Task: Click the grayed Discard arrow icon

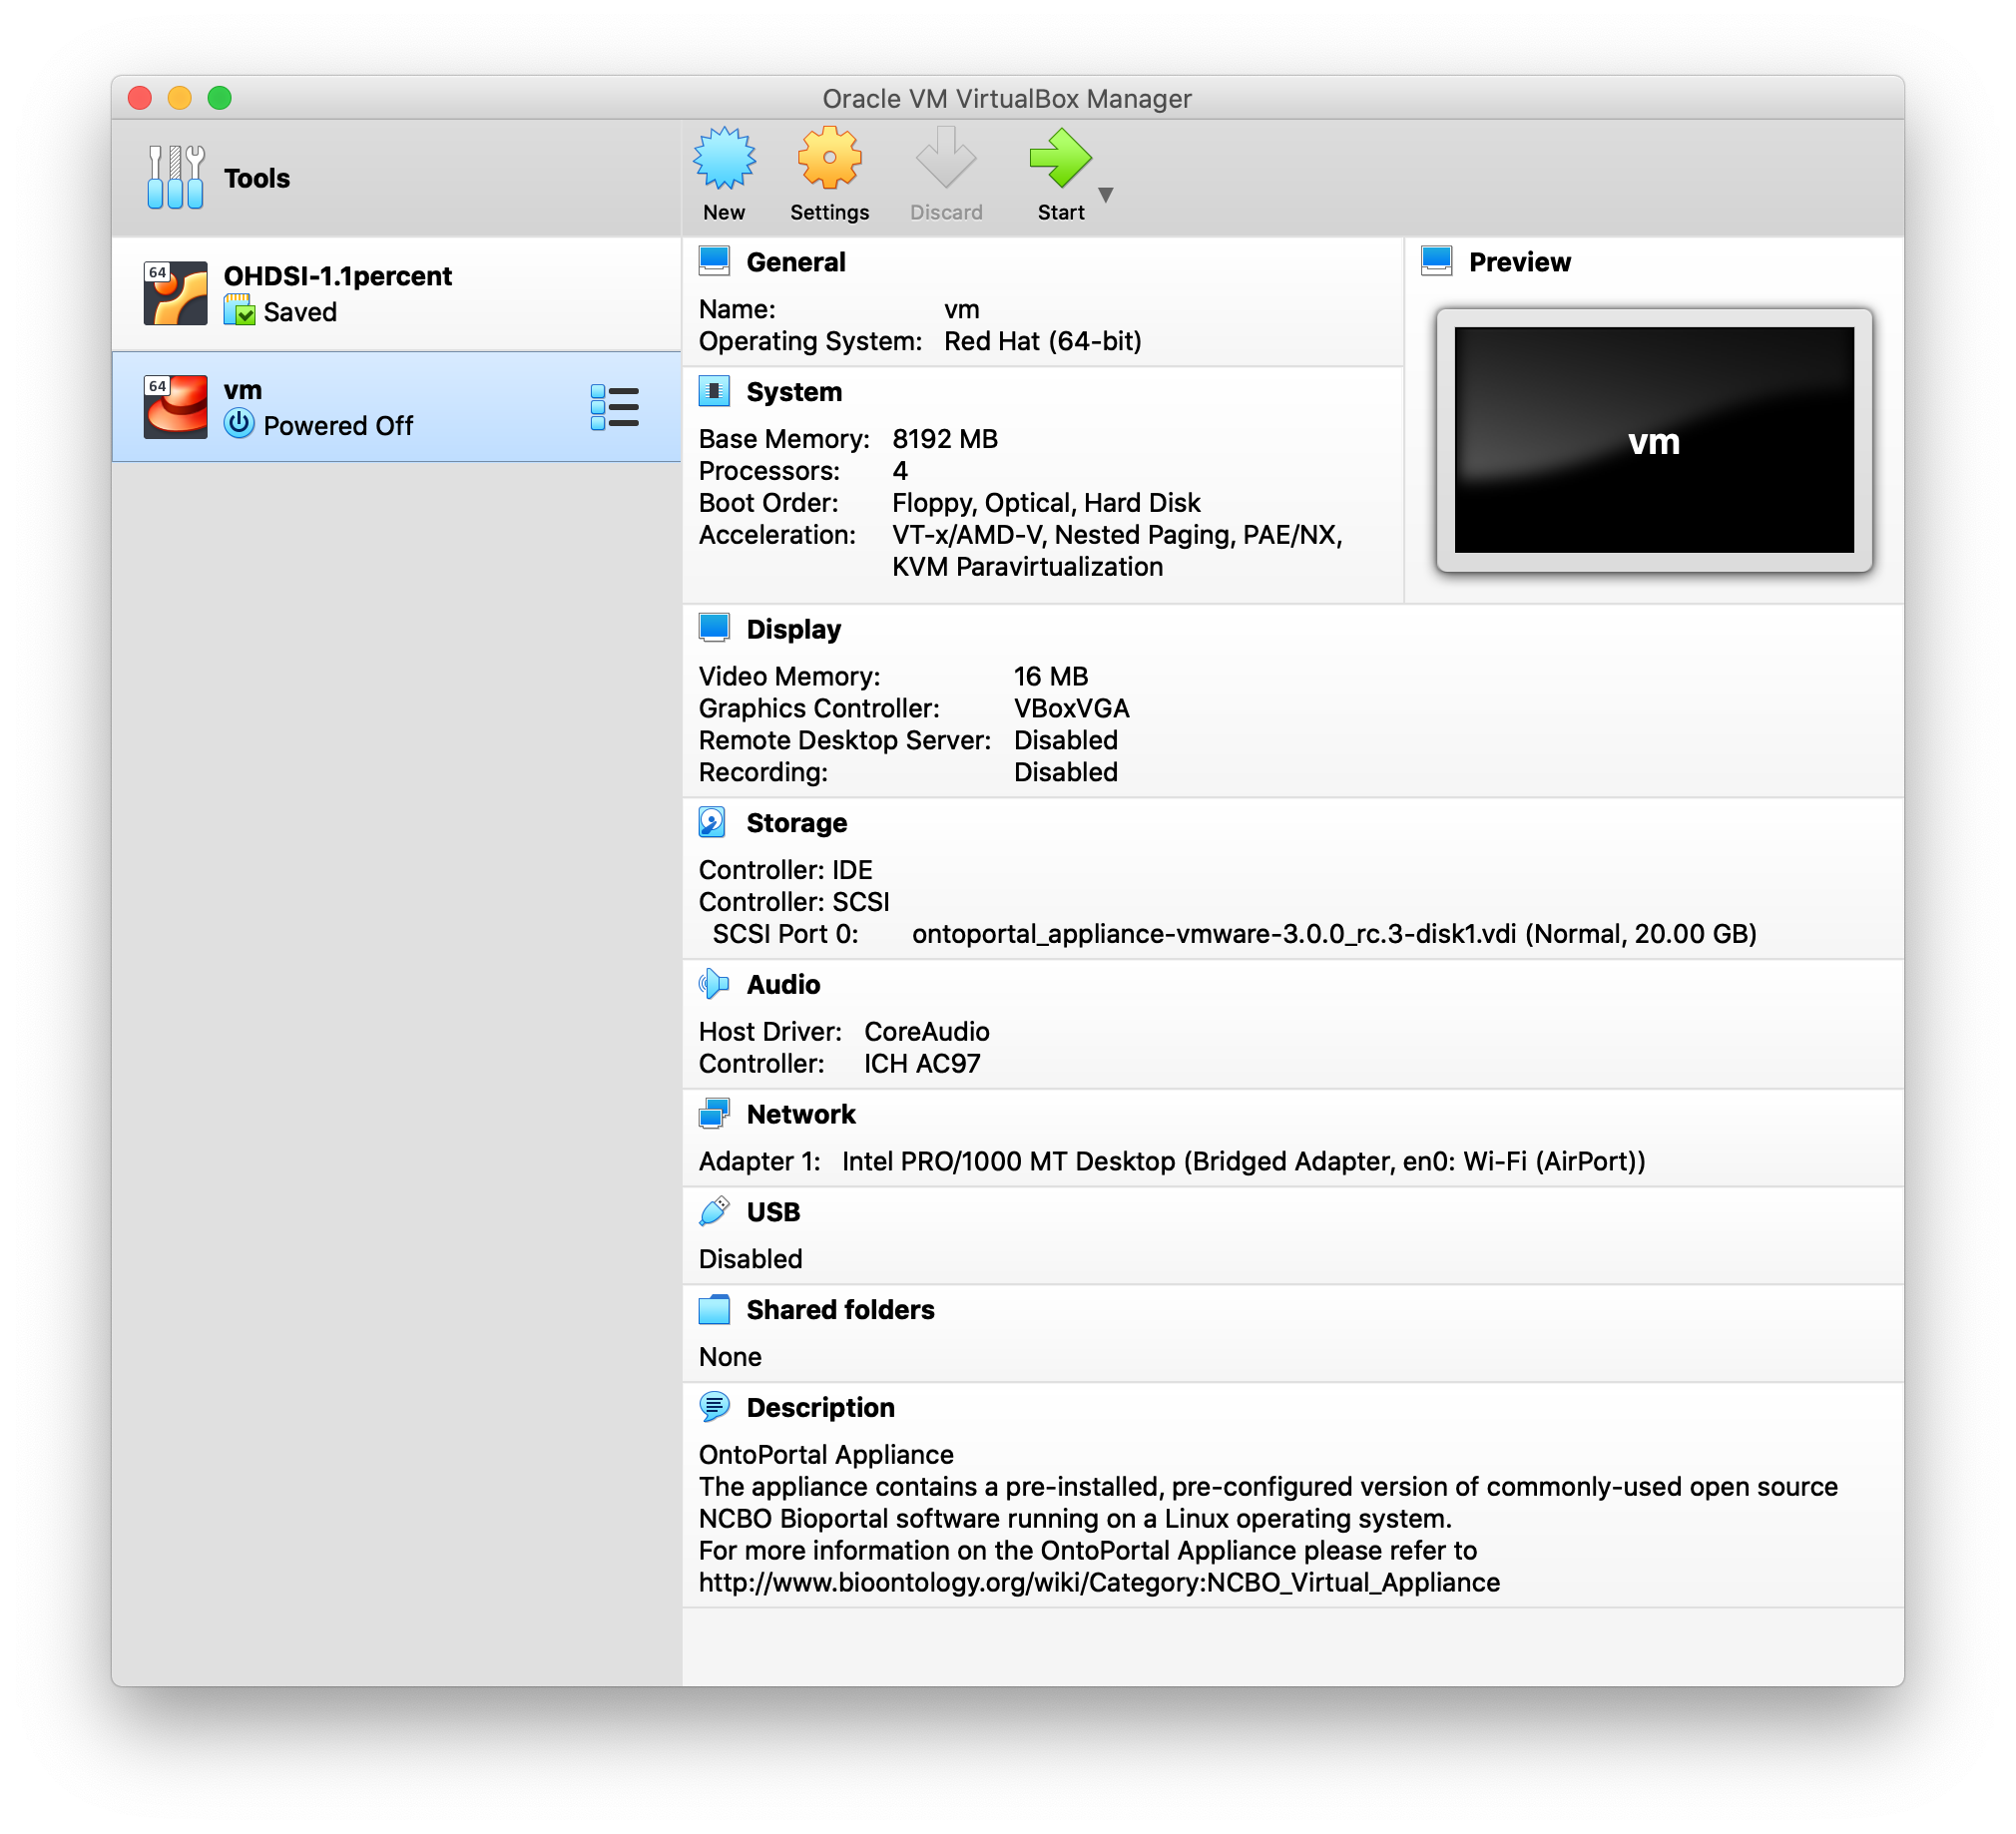Action: click(945, 160)
